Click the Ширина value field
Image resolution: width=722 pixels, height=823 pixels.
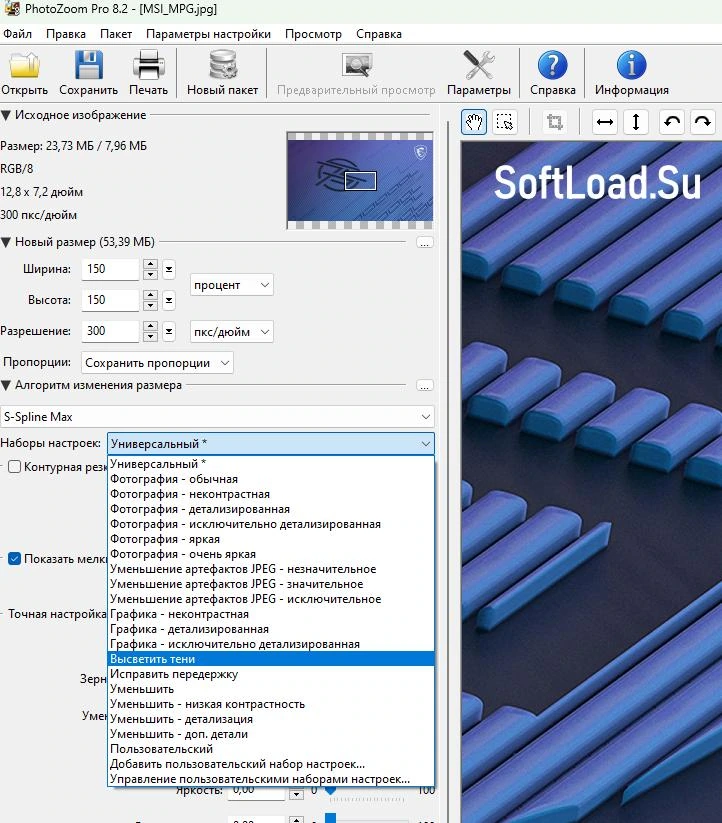point(110,269)
